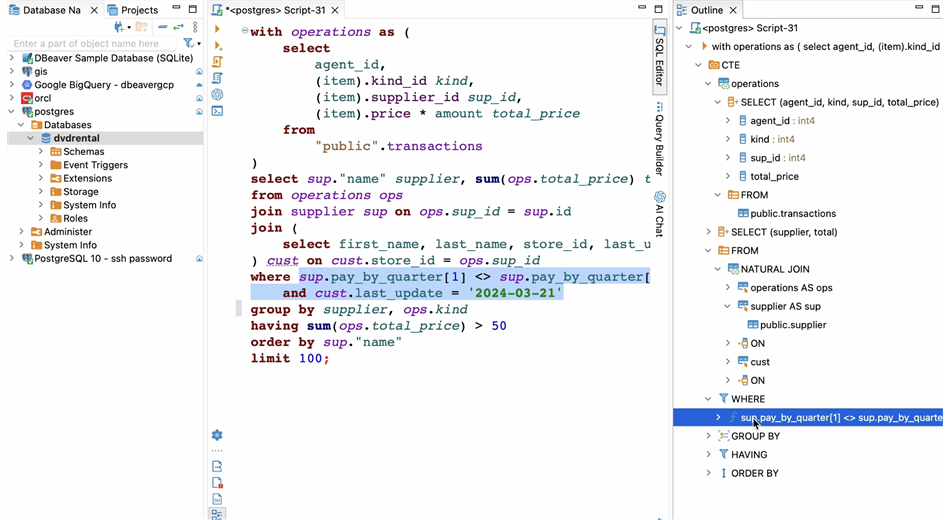This screenshot has height=520, width=950.
Task: Select the Script-31 editor tab
Action: tap(277, 10)
